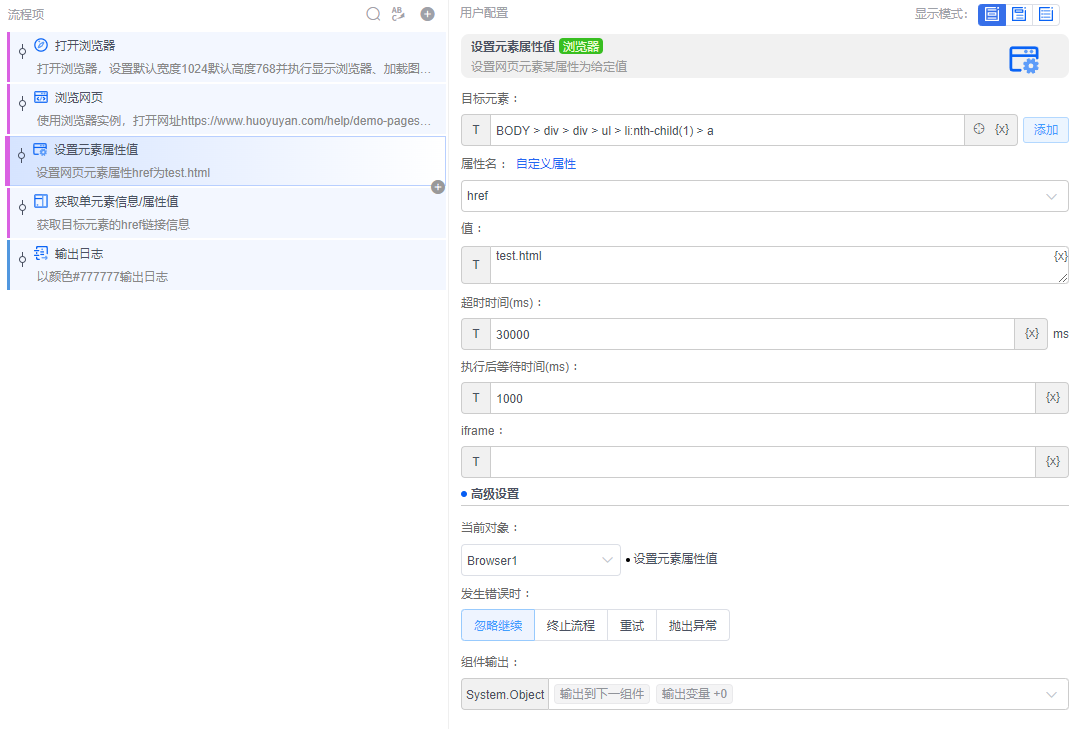This screenshot has height=729, width=1080.
Task: Switch to the third display mode
Action: tap(1046, 14)
